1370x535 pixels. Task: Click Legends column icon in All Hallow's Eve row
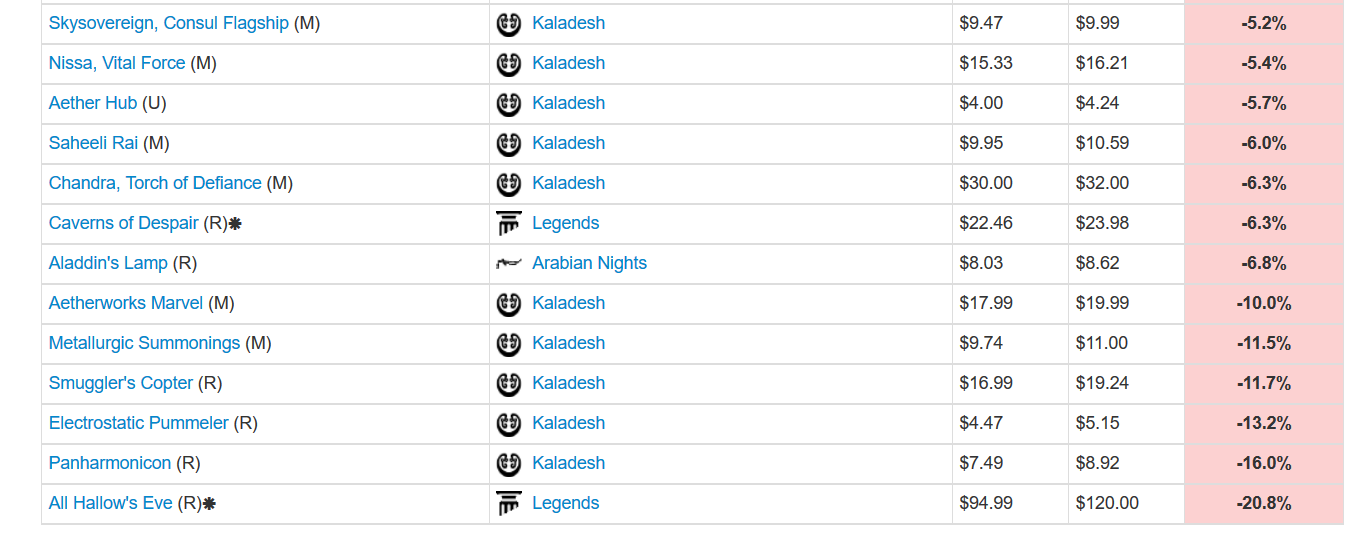[x=509, y=503]
